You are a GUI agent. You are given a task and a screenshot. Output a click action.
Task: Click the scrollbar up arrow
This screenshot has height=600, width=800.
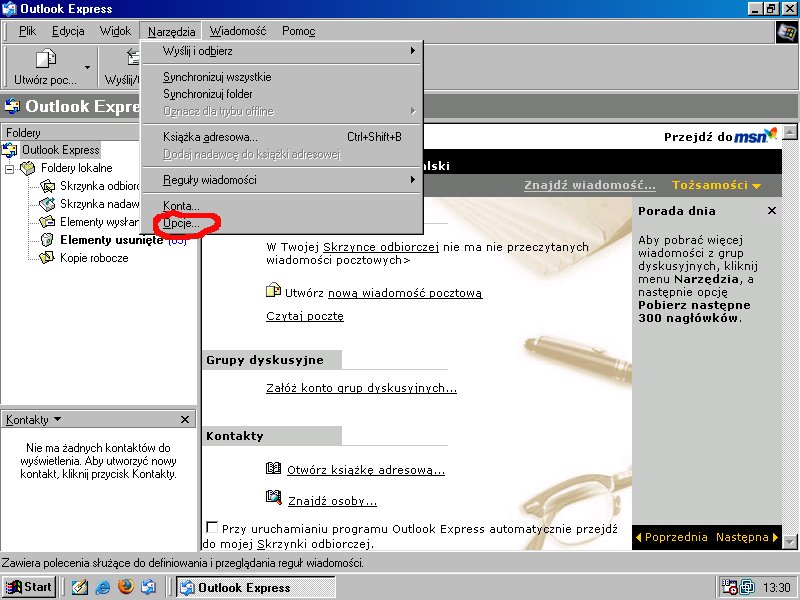pos(790,133)
